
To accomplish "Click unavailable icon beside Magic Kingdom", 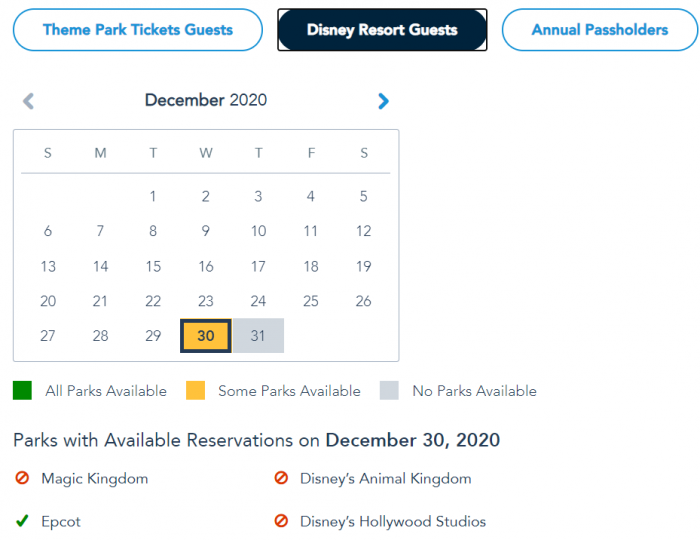I will click(23, 479).
